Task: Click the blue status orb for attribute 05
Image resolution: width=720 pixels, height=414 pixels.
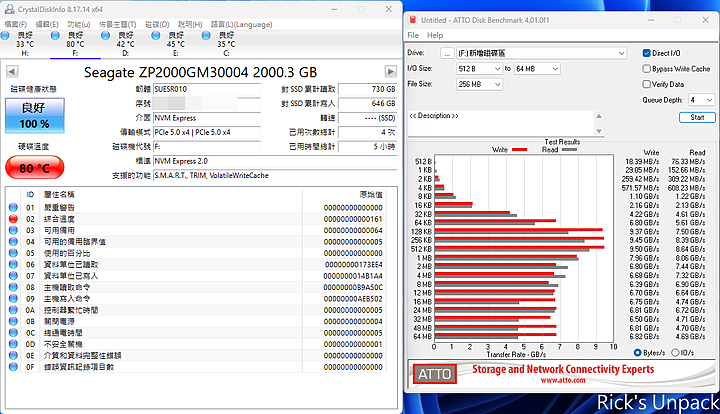Action: (13, 253)
